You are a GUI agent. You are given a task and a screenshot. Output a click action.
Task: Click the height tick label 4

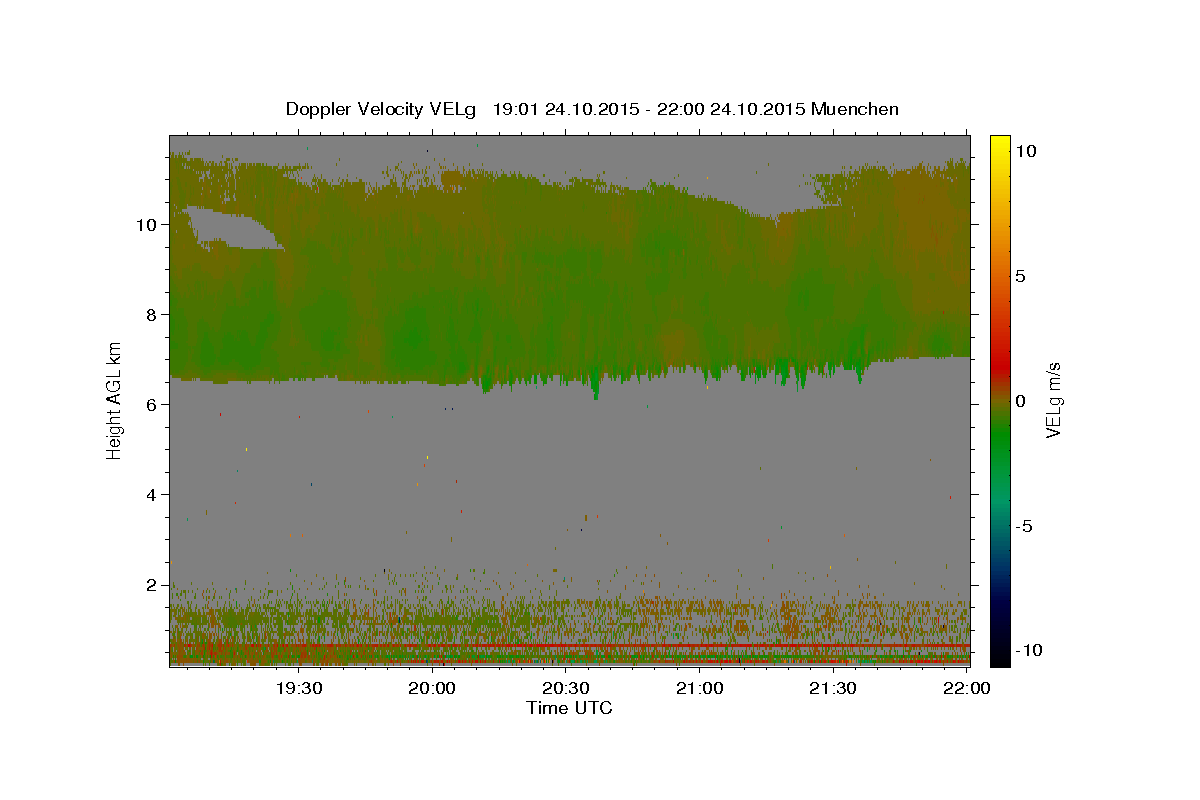[152, 495]
